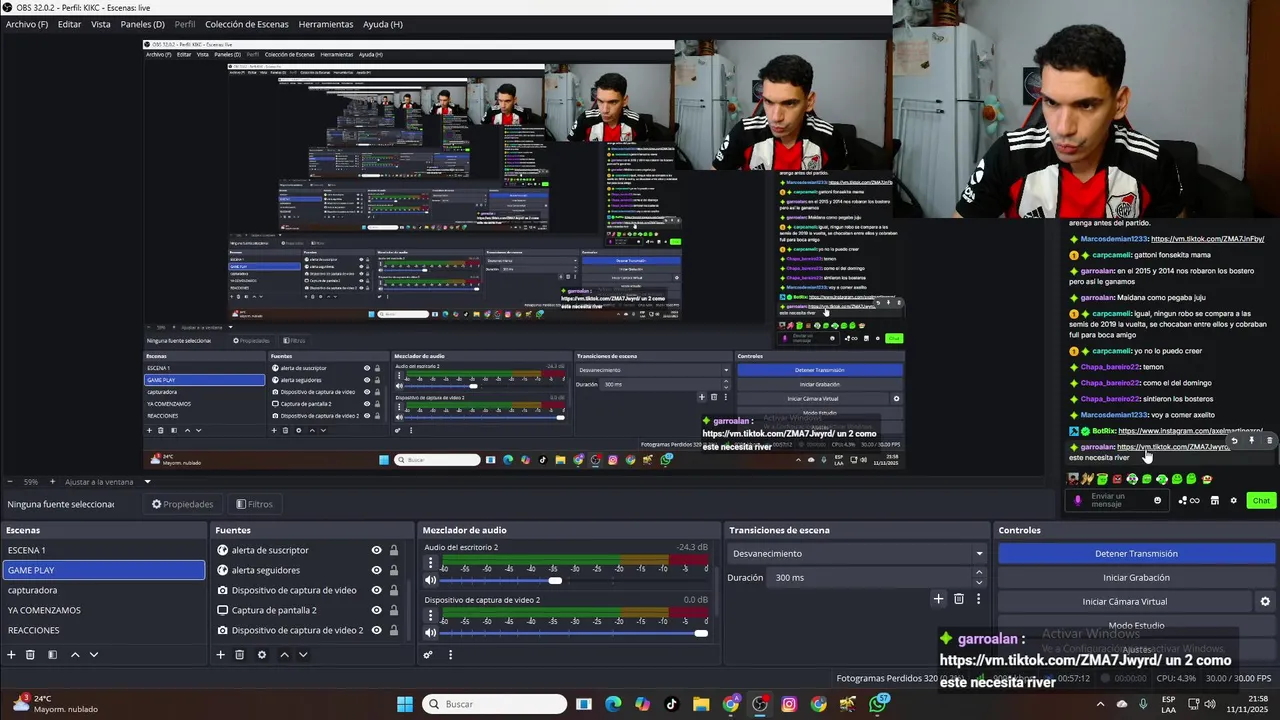The height and width of the screenshot is (720, 1280).
Task: Open audio mixer three-dot menu at bottom
Action: [450, 654]
